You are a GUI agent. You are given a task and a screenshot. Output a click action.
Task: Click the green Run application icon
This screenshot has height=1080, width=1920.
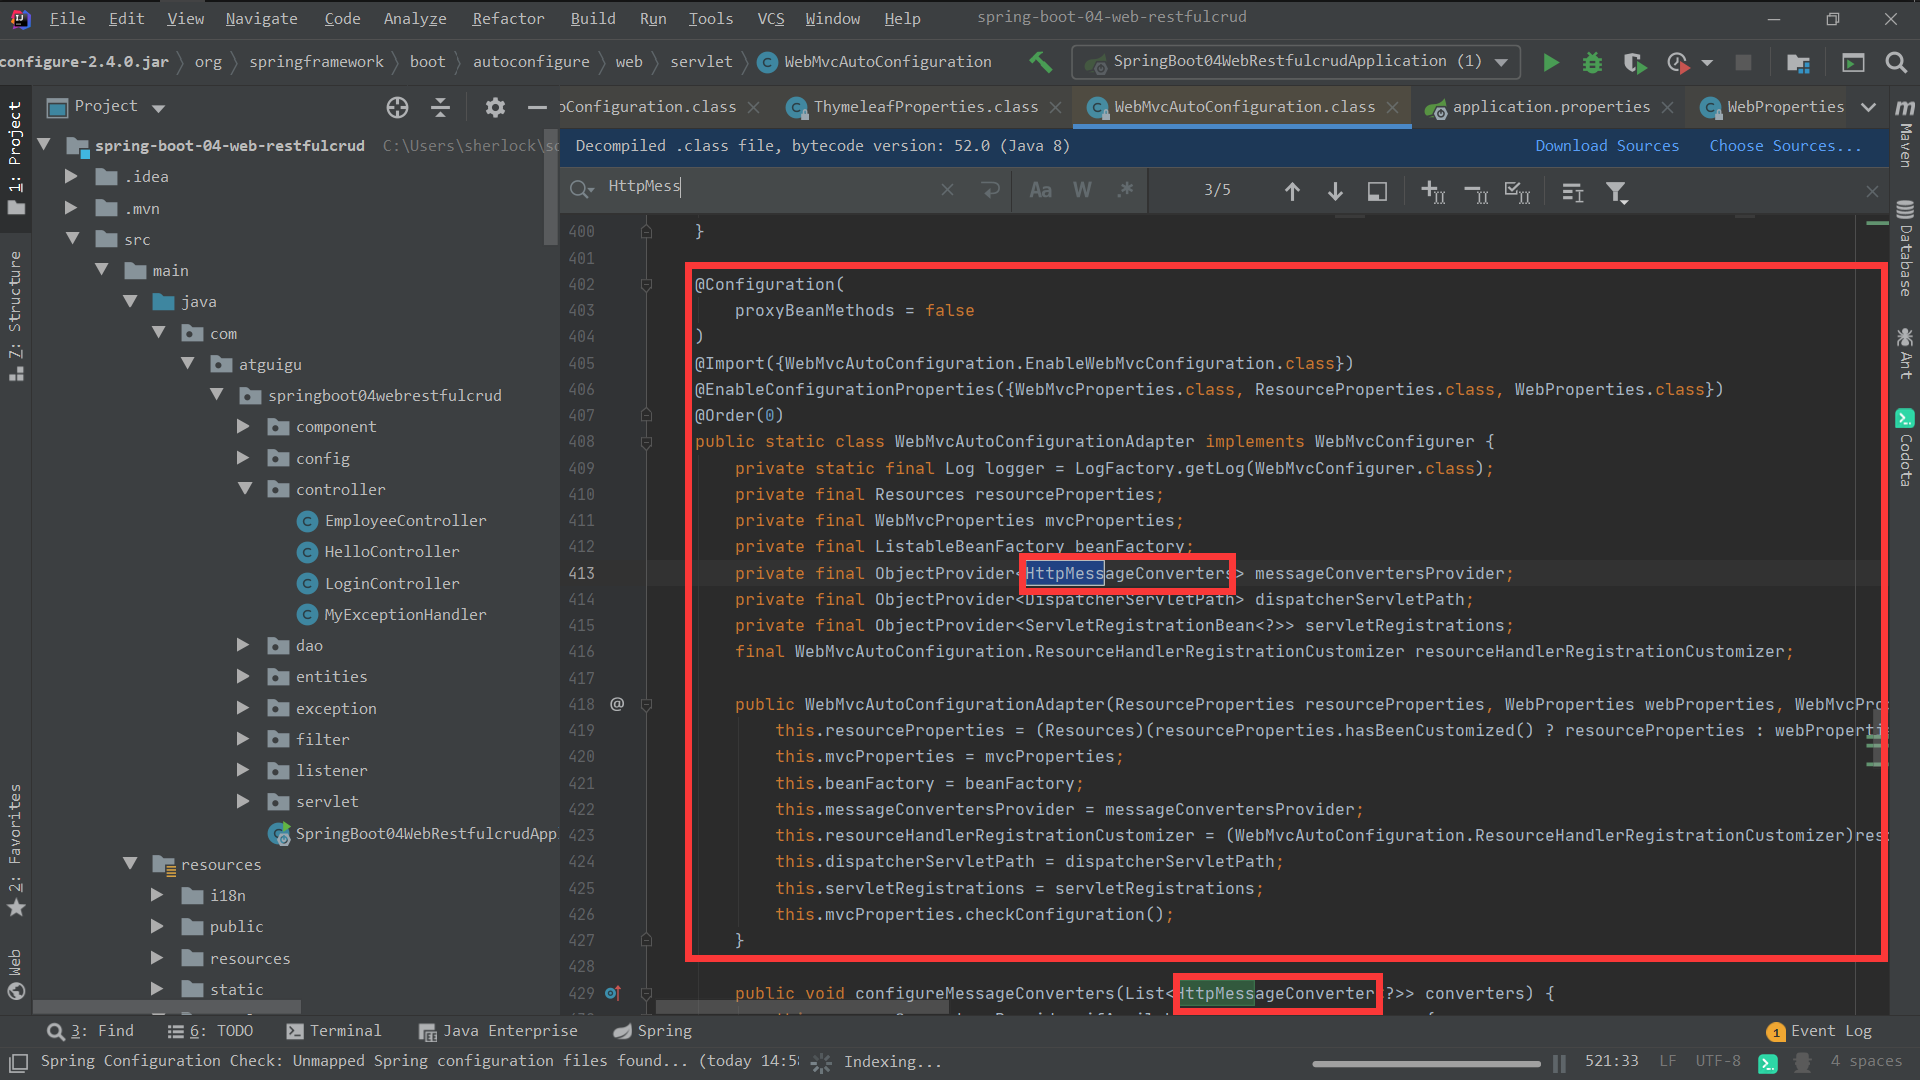point(1550,63)
